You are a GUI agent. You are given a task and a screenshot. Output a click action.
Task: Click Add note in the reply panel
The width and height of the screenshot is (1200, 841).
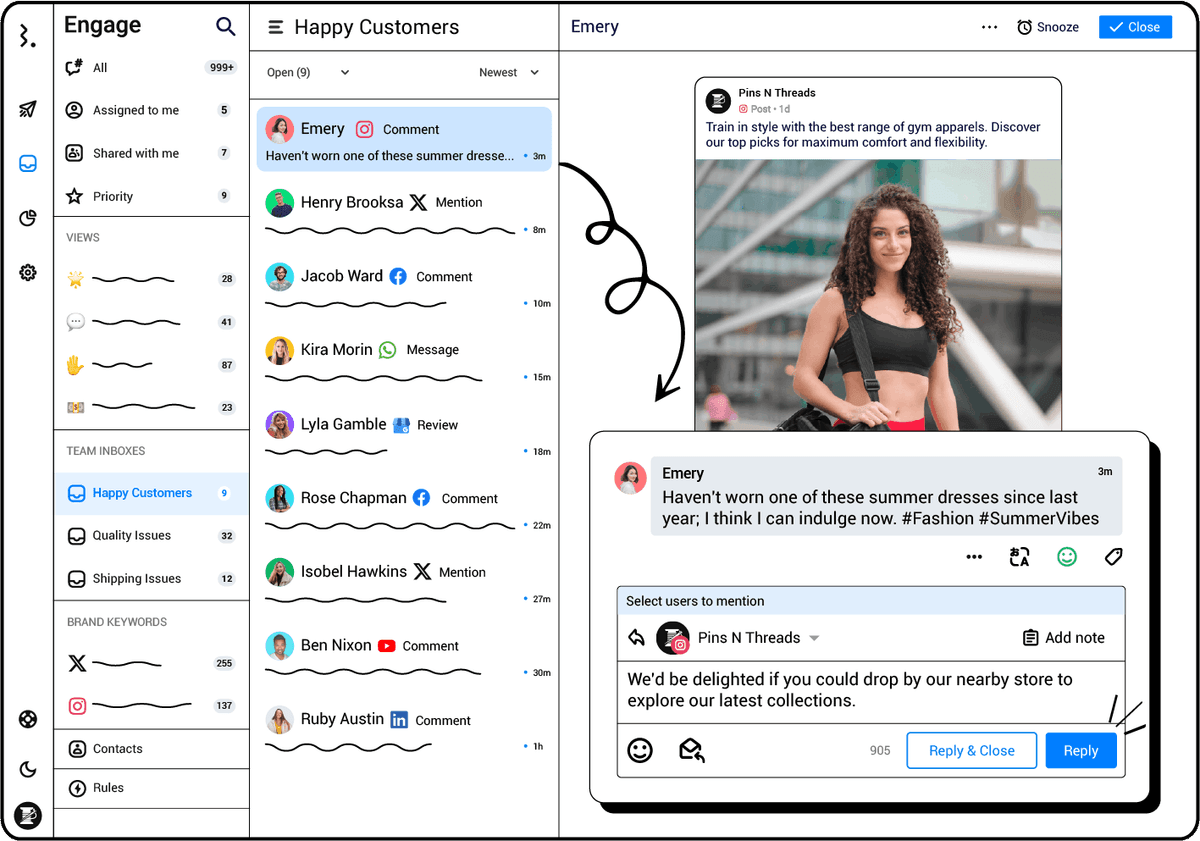[1064, 637]
